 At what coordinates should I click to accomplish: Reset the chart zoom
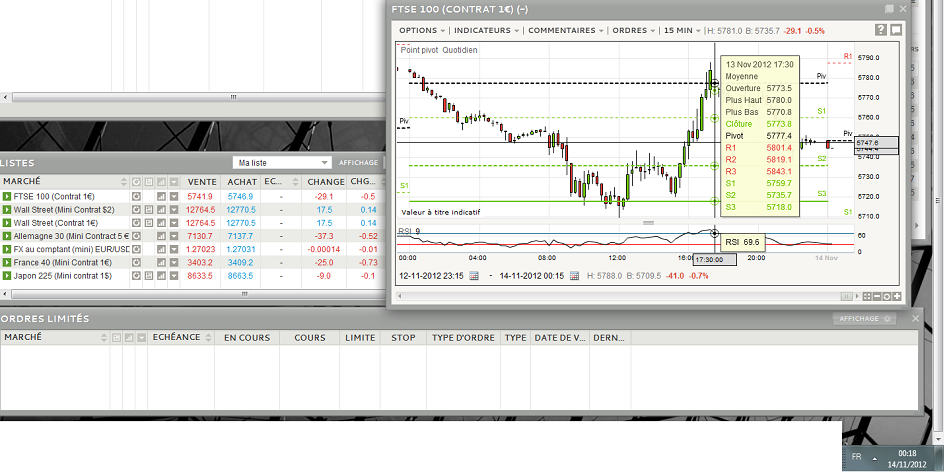[887, 296]
